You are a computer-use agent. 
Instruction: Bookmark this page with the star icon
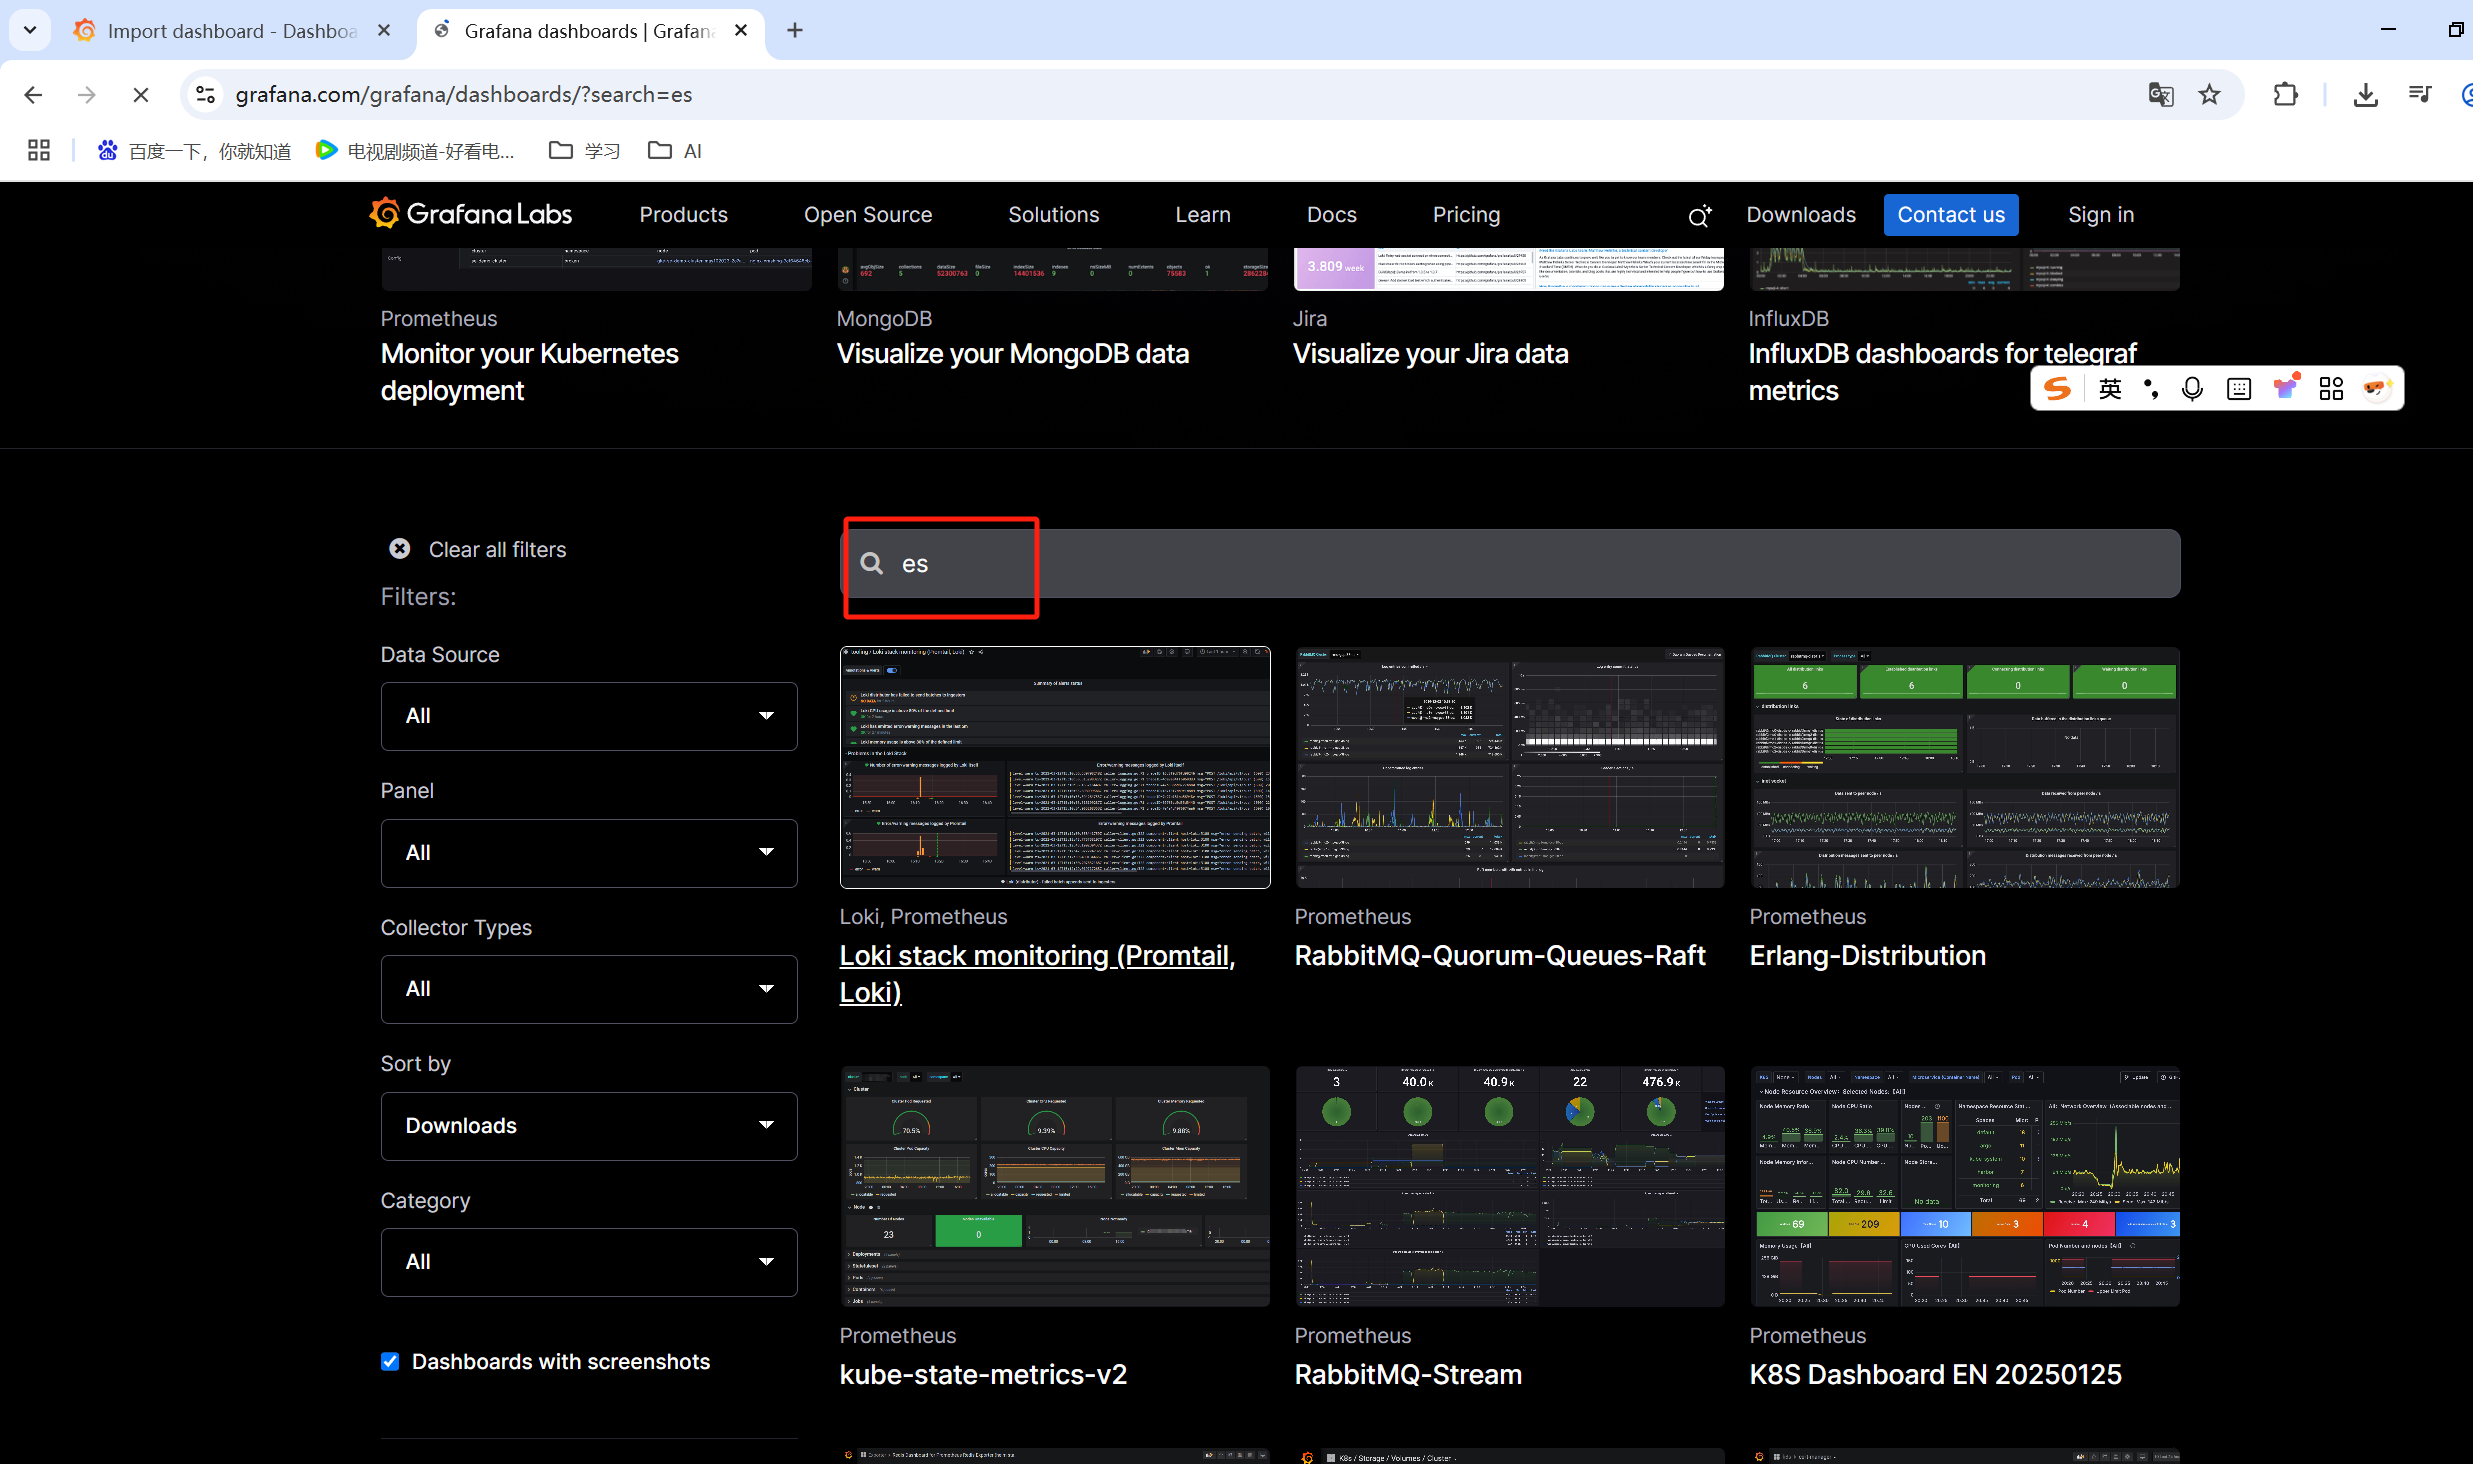(x=2209, y=94)
